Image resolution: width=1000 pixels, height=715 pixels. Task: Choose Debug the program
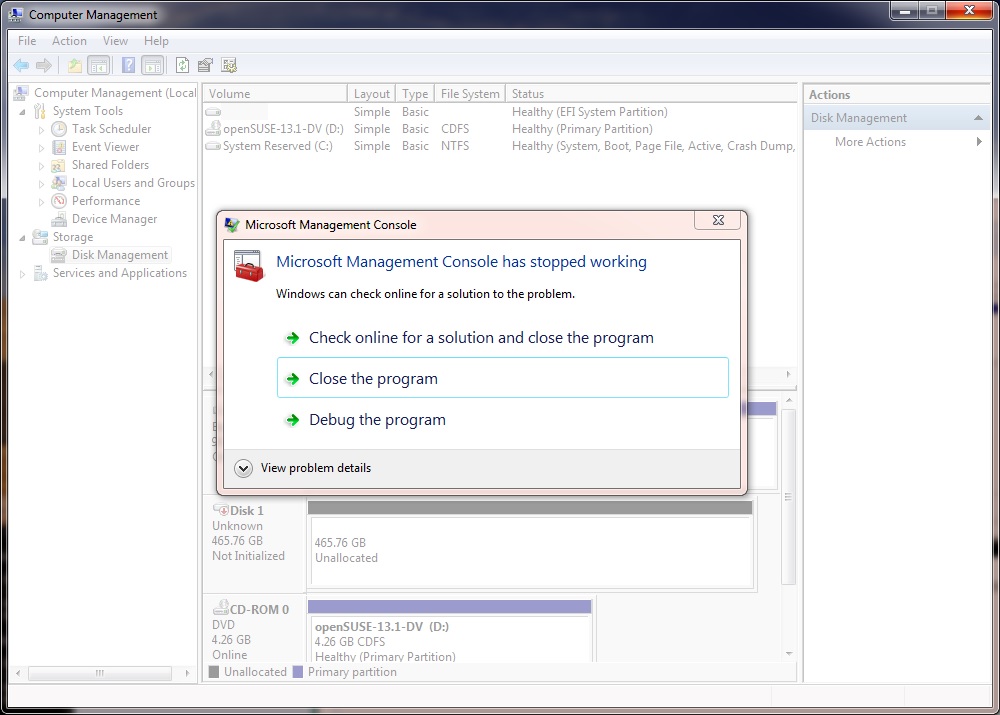point(503,420)
